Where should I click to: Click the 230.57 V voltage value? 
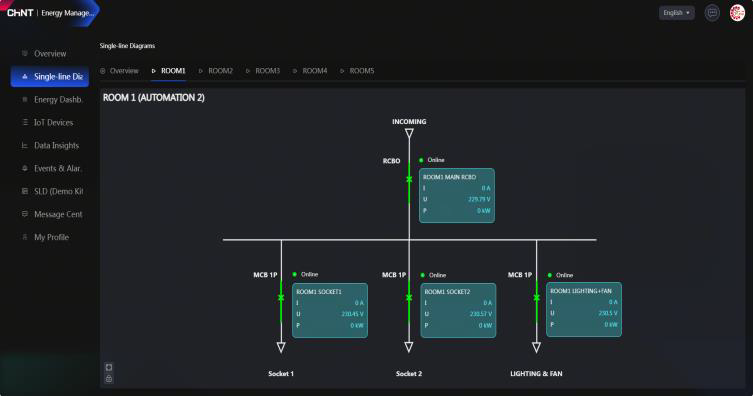(x=481, y=314)
